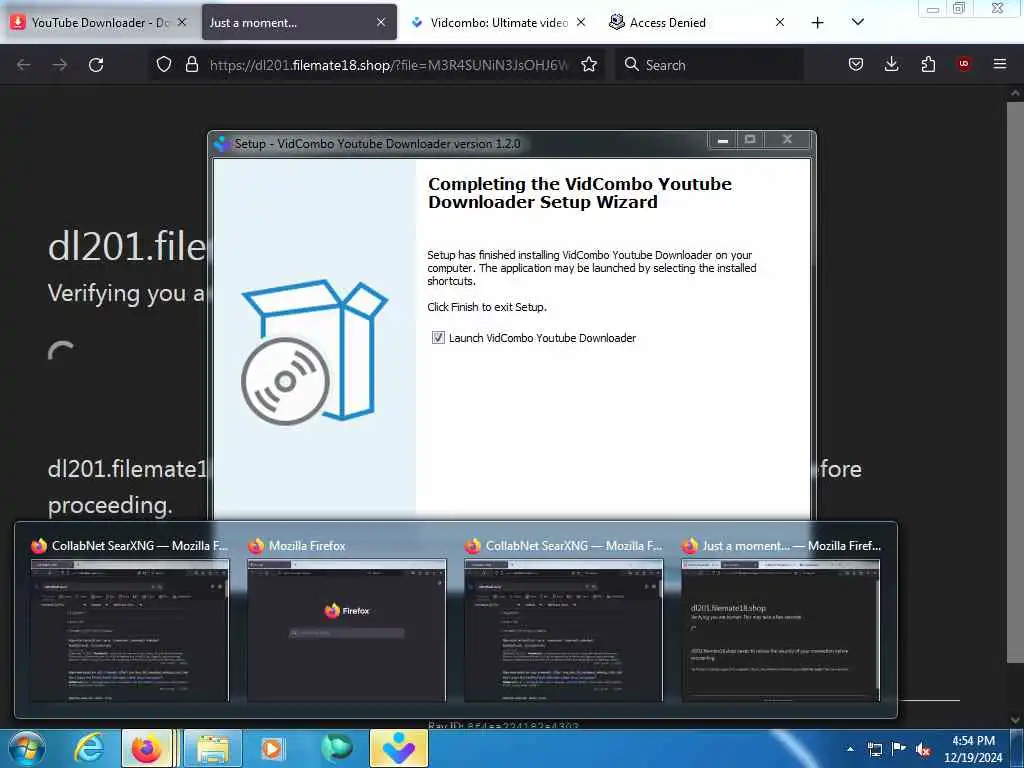Click the scrollbar up arrow in Firefox
Screen dimensions: 1024x768
(x=1015, y=93)
